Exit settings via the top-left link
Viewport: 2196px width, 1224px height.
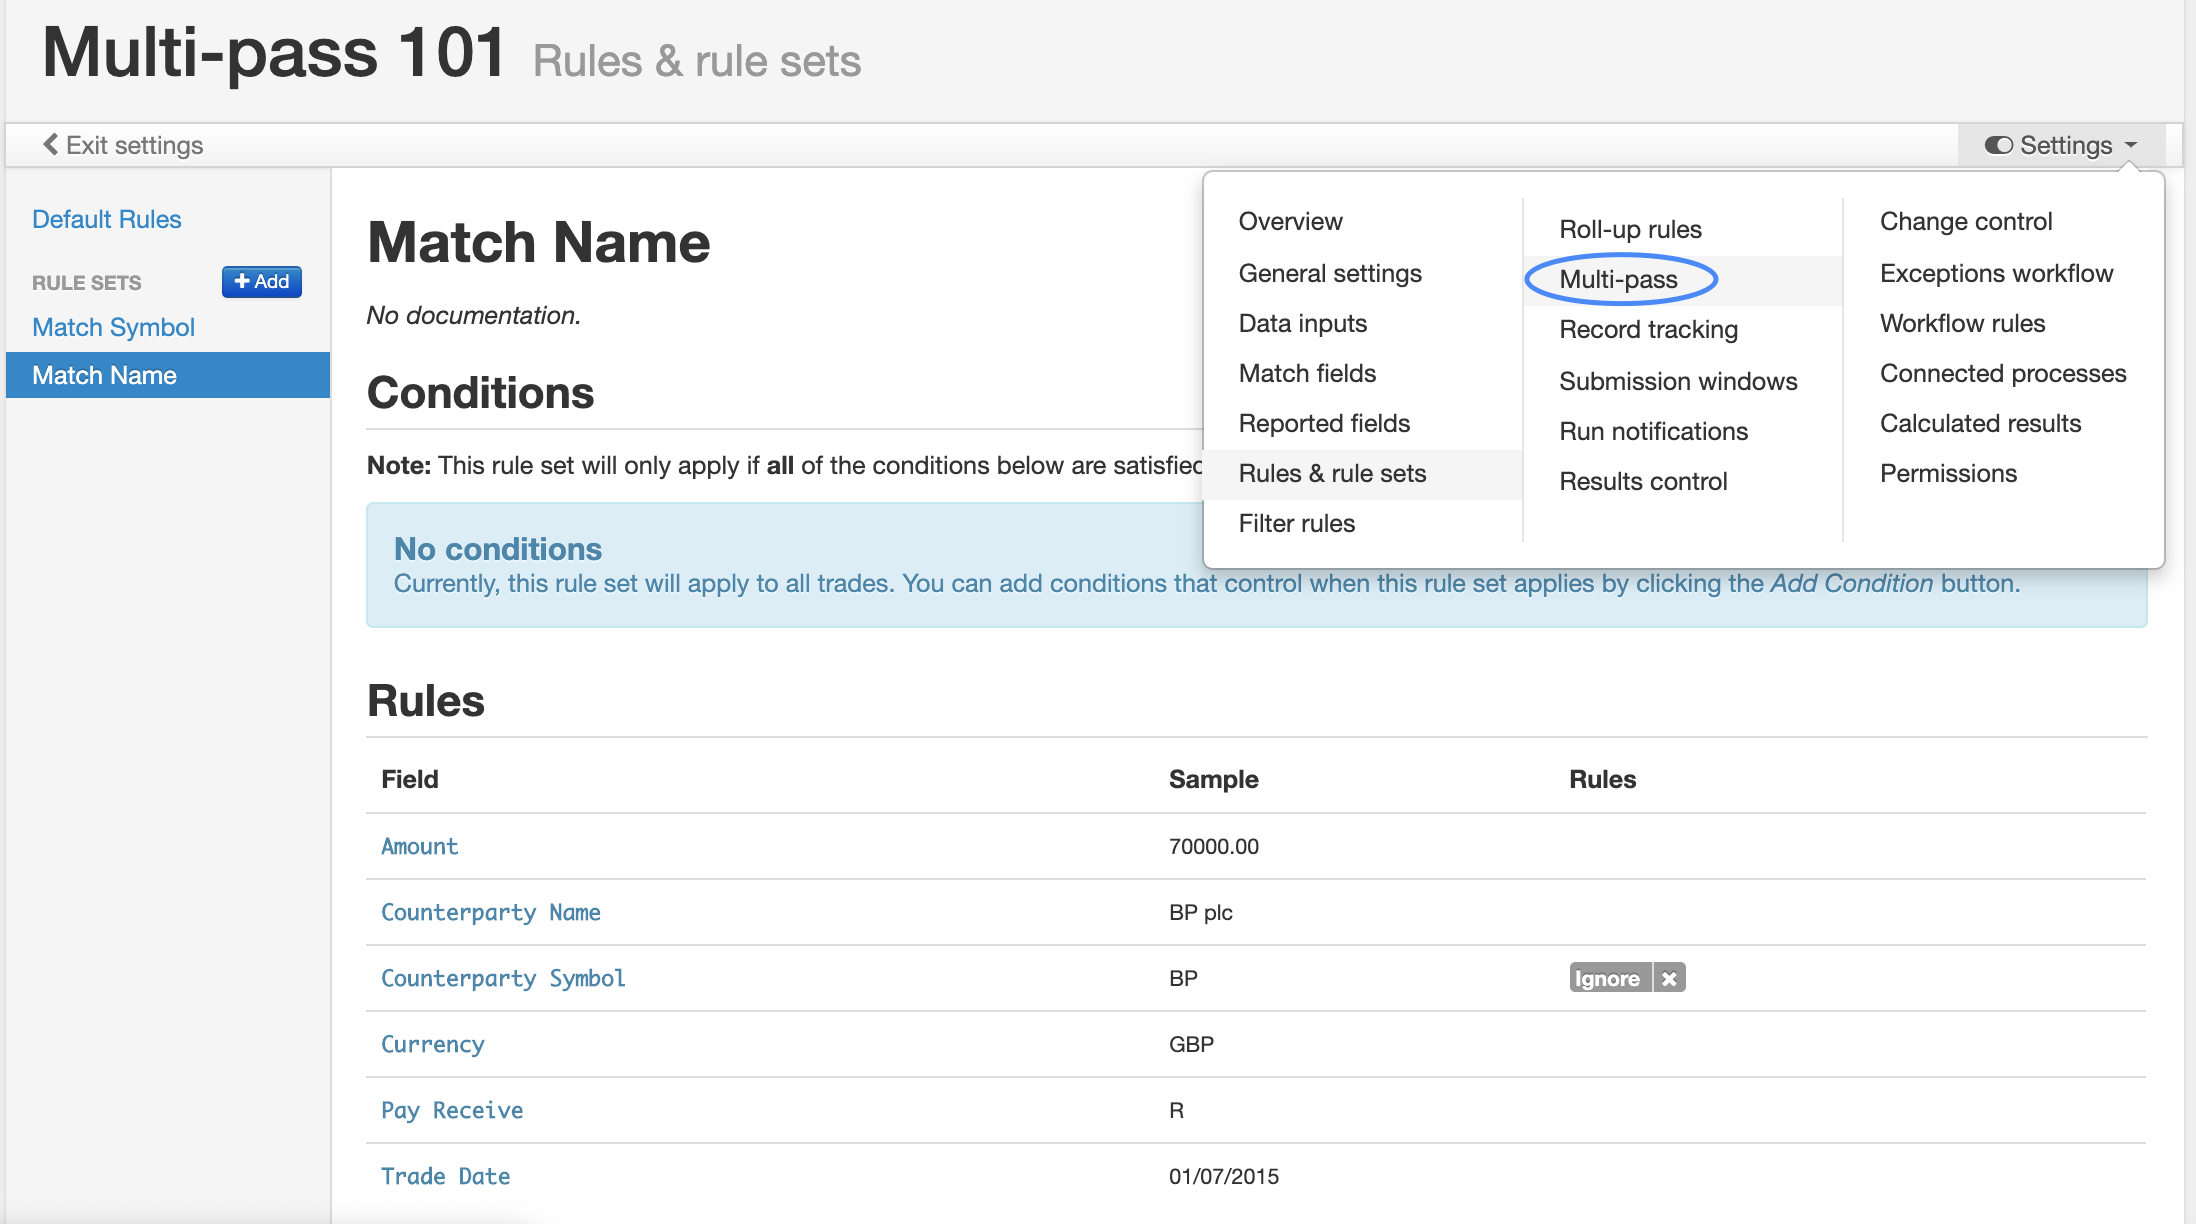coord(123,145)
